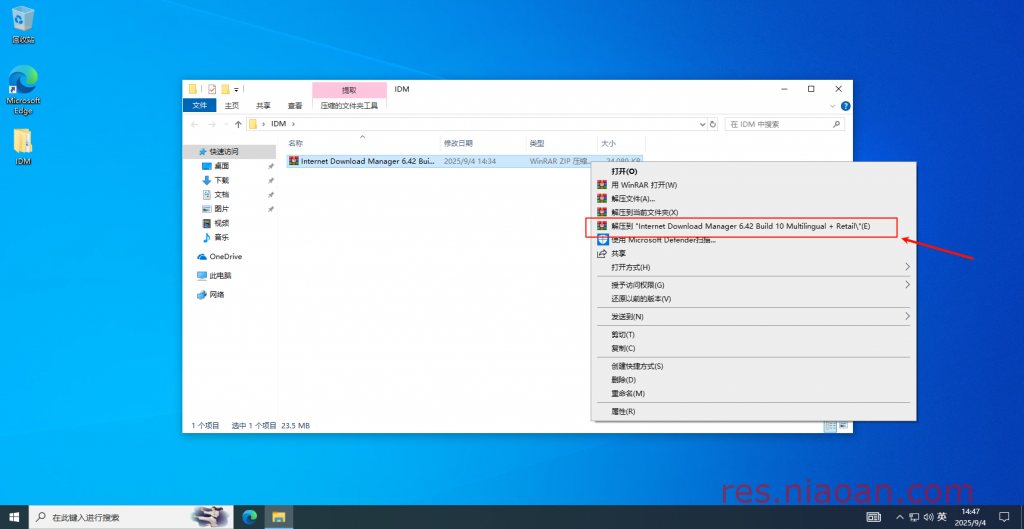Open the Recycle Bin desktop icon

(x=23, y=25)
